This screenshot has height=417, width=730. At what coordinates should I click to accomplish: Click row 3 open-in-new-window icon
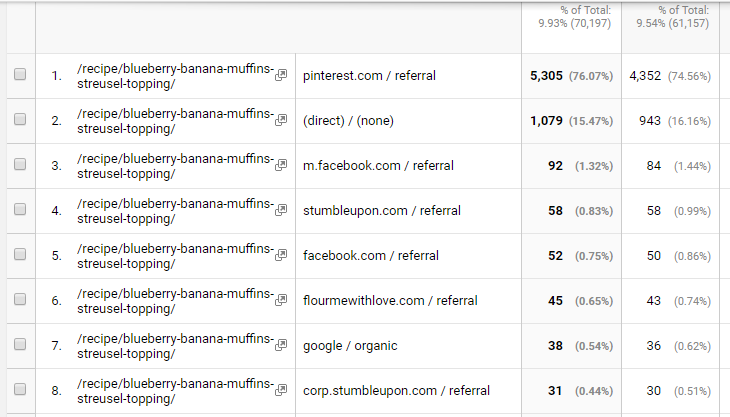(x=282, y=165)
